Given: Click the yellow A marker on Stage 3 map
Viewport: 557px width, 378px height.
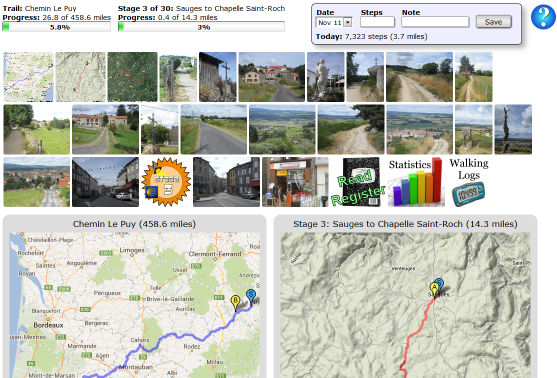Looking at the screenshot, I should coord(434,289).
